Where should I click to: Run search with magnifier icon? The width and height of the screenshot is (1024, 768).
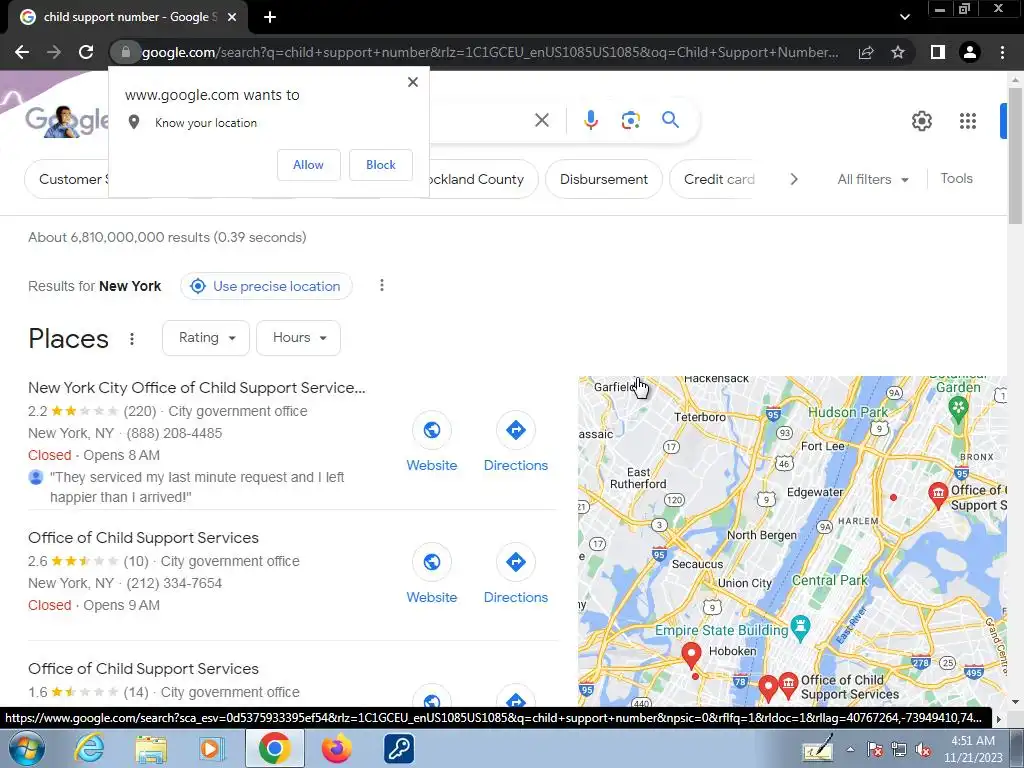[x=670, y=120]
